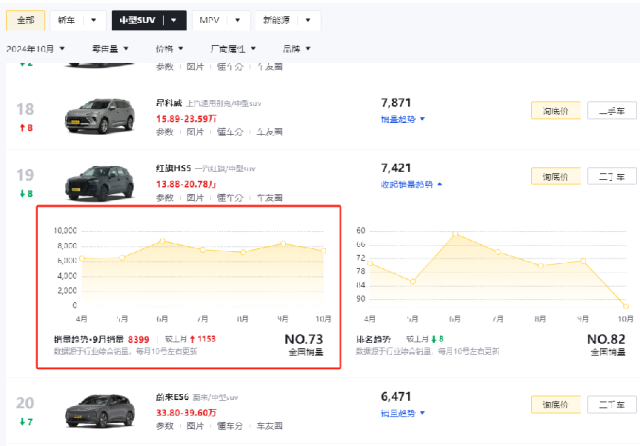Open 图片 link for 蔚来ES6
Image resolution: width=640 pixels, height=446 pixels.
coord(195,426)
